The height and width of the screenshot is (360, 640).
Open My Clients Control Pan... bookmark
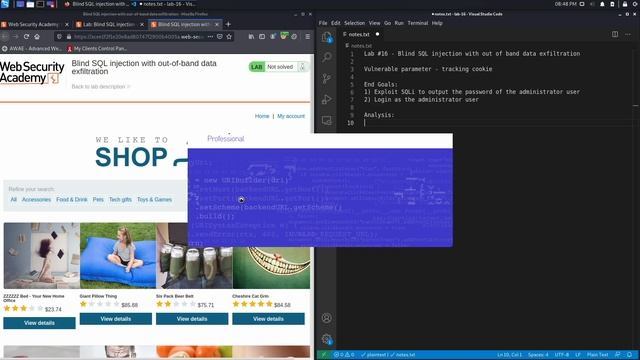(97, 49)
